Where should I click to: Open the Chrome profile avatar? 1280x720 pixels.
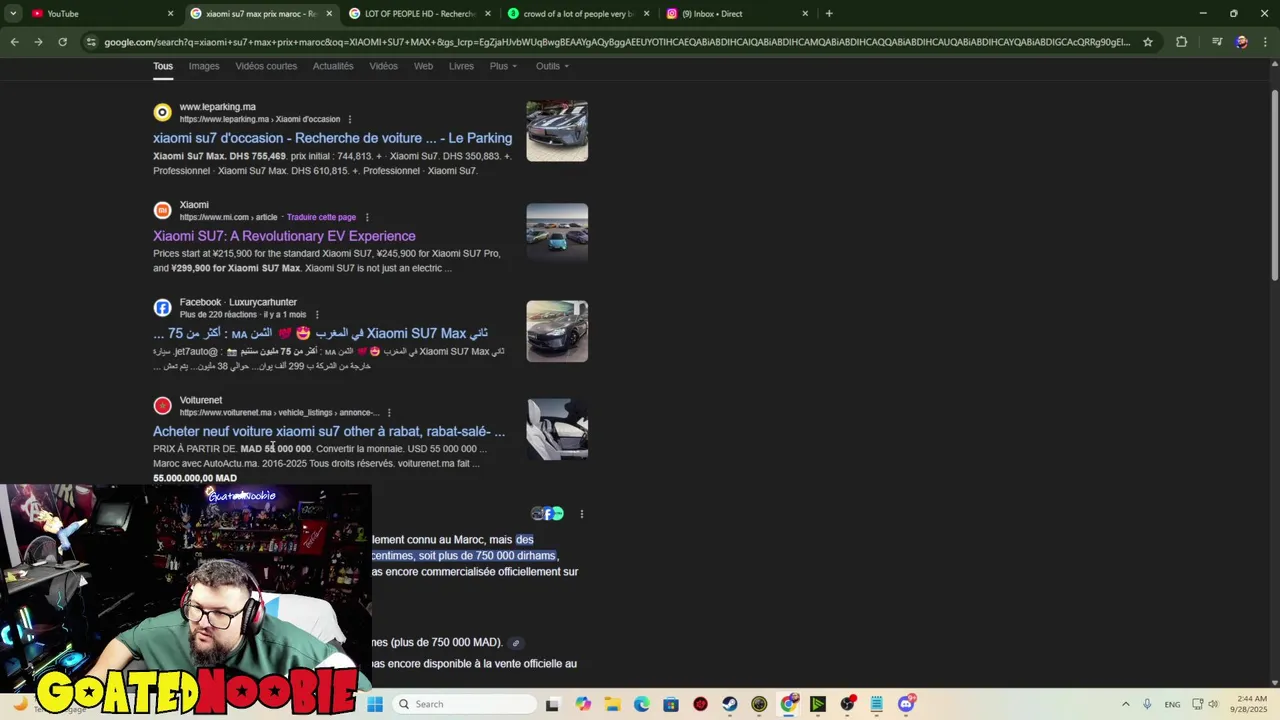1241,42
